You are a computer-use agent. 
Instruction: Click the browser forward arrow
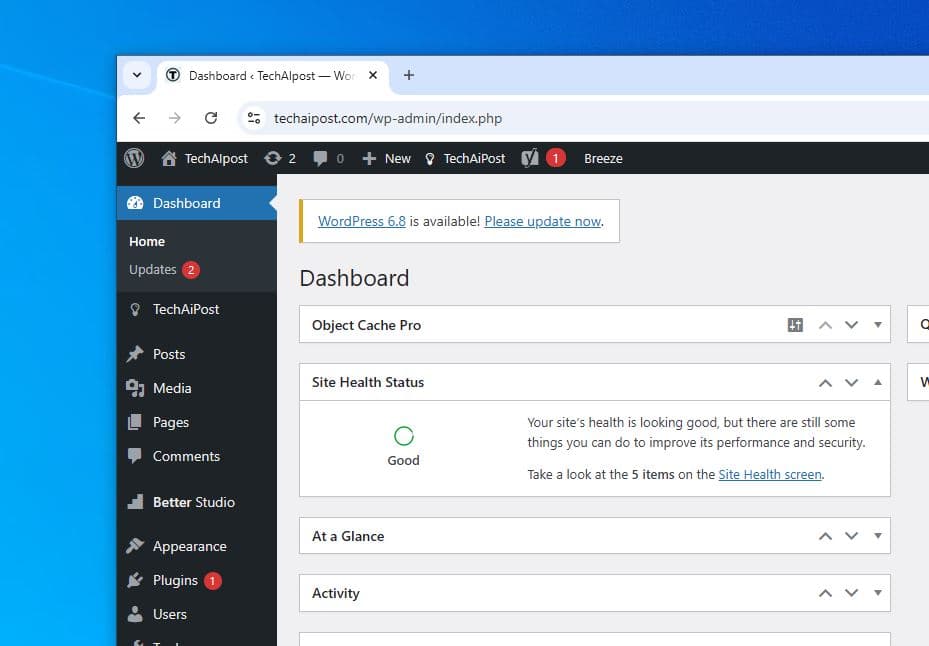pyautogui.click(x=174, y=118)
